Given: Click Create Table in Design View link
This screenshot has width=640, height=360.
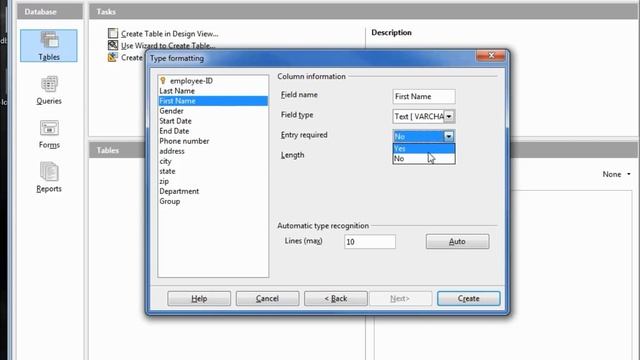Looking at the screenshot, I should 169,33.
